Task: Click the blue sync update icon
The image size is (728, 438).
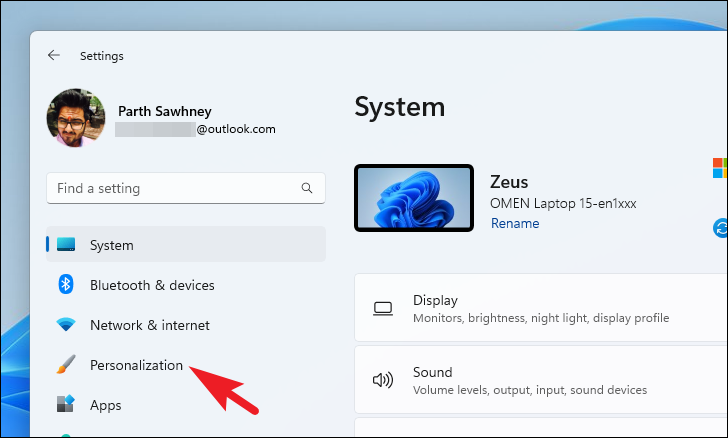Action: (x=721, y=228)
